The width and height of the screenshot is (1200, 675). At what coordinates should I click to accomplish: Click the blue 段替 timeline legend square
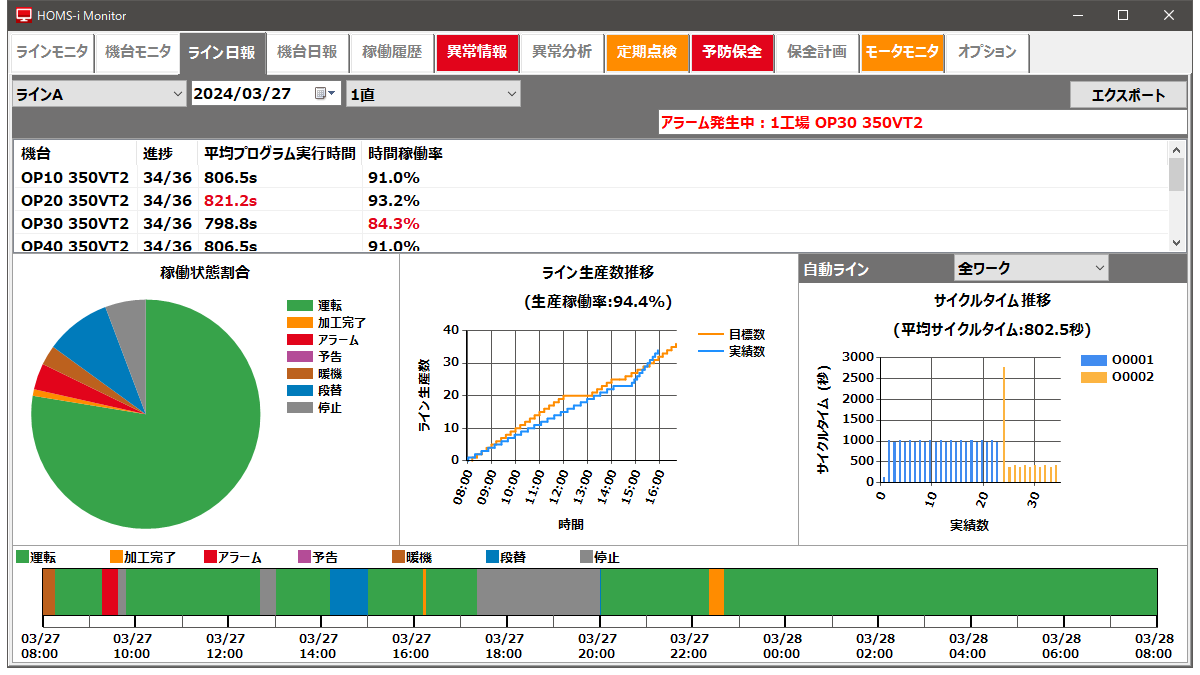click(x=492, y=557)
